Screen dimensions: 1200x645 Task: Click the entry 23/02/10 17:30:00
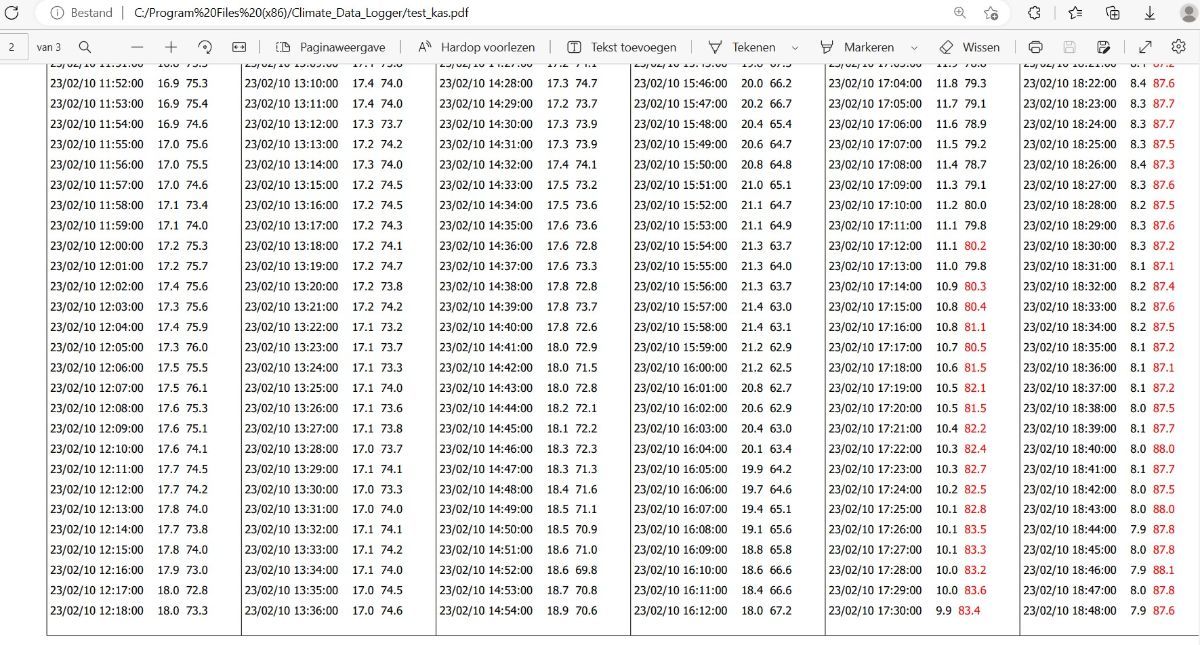click(876, 610)
